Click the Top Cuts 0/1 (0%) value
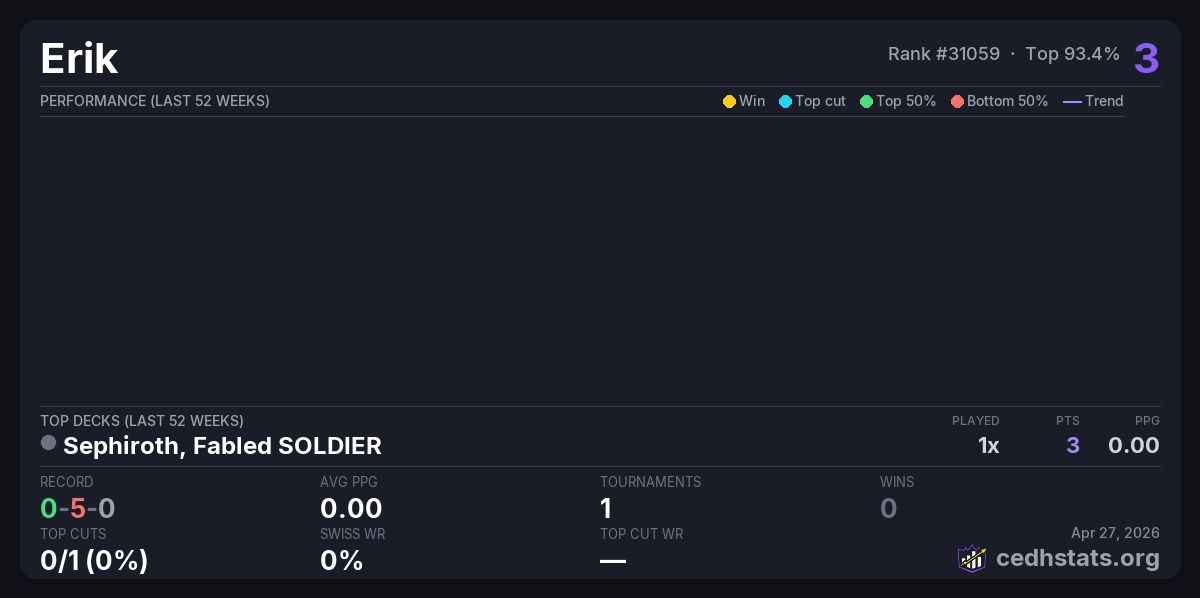The height and width of the screenshot is (598, 1200). tap(94, 560)
